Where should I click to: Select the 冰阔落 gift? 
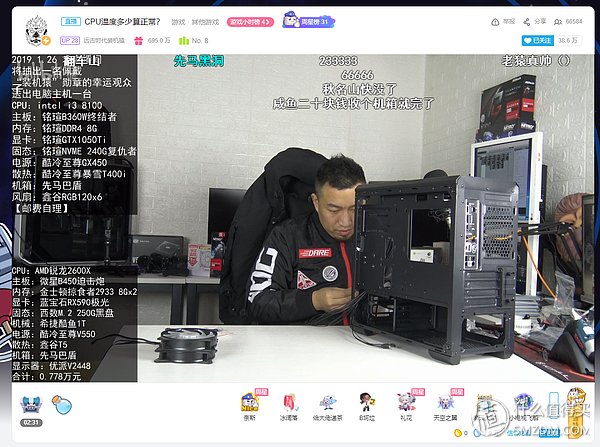(x=289, y=406)
